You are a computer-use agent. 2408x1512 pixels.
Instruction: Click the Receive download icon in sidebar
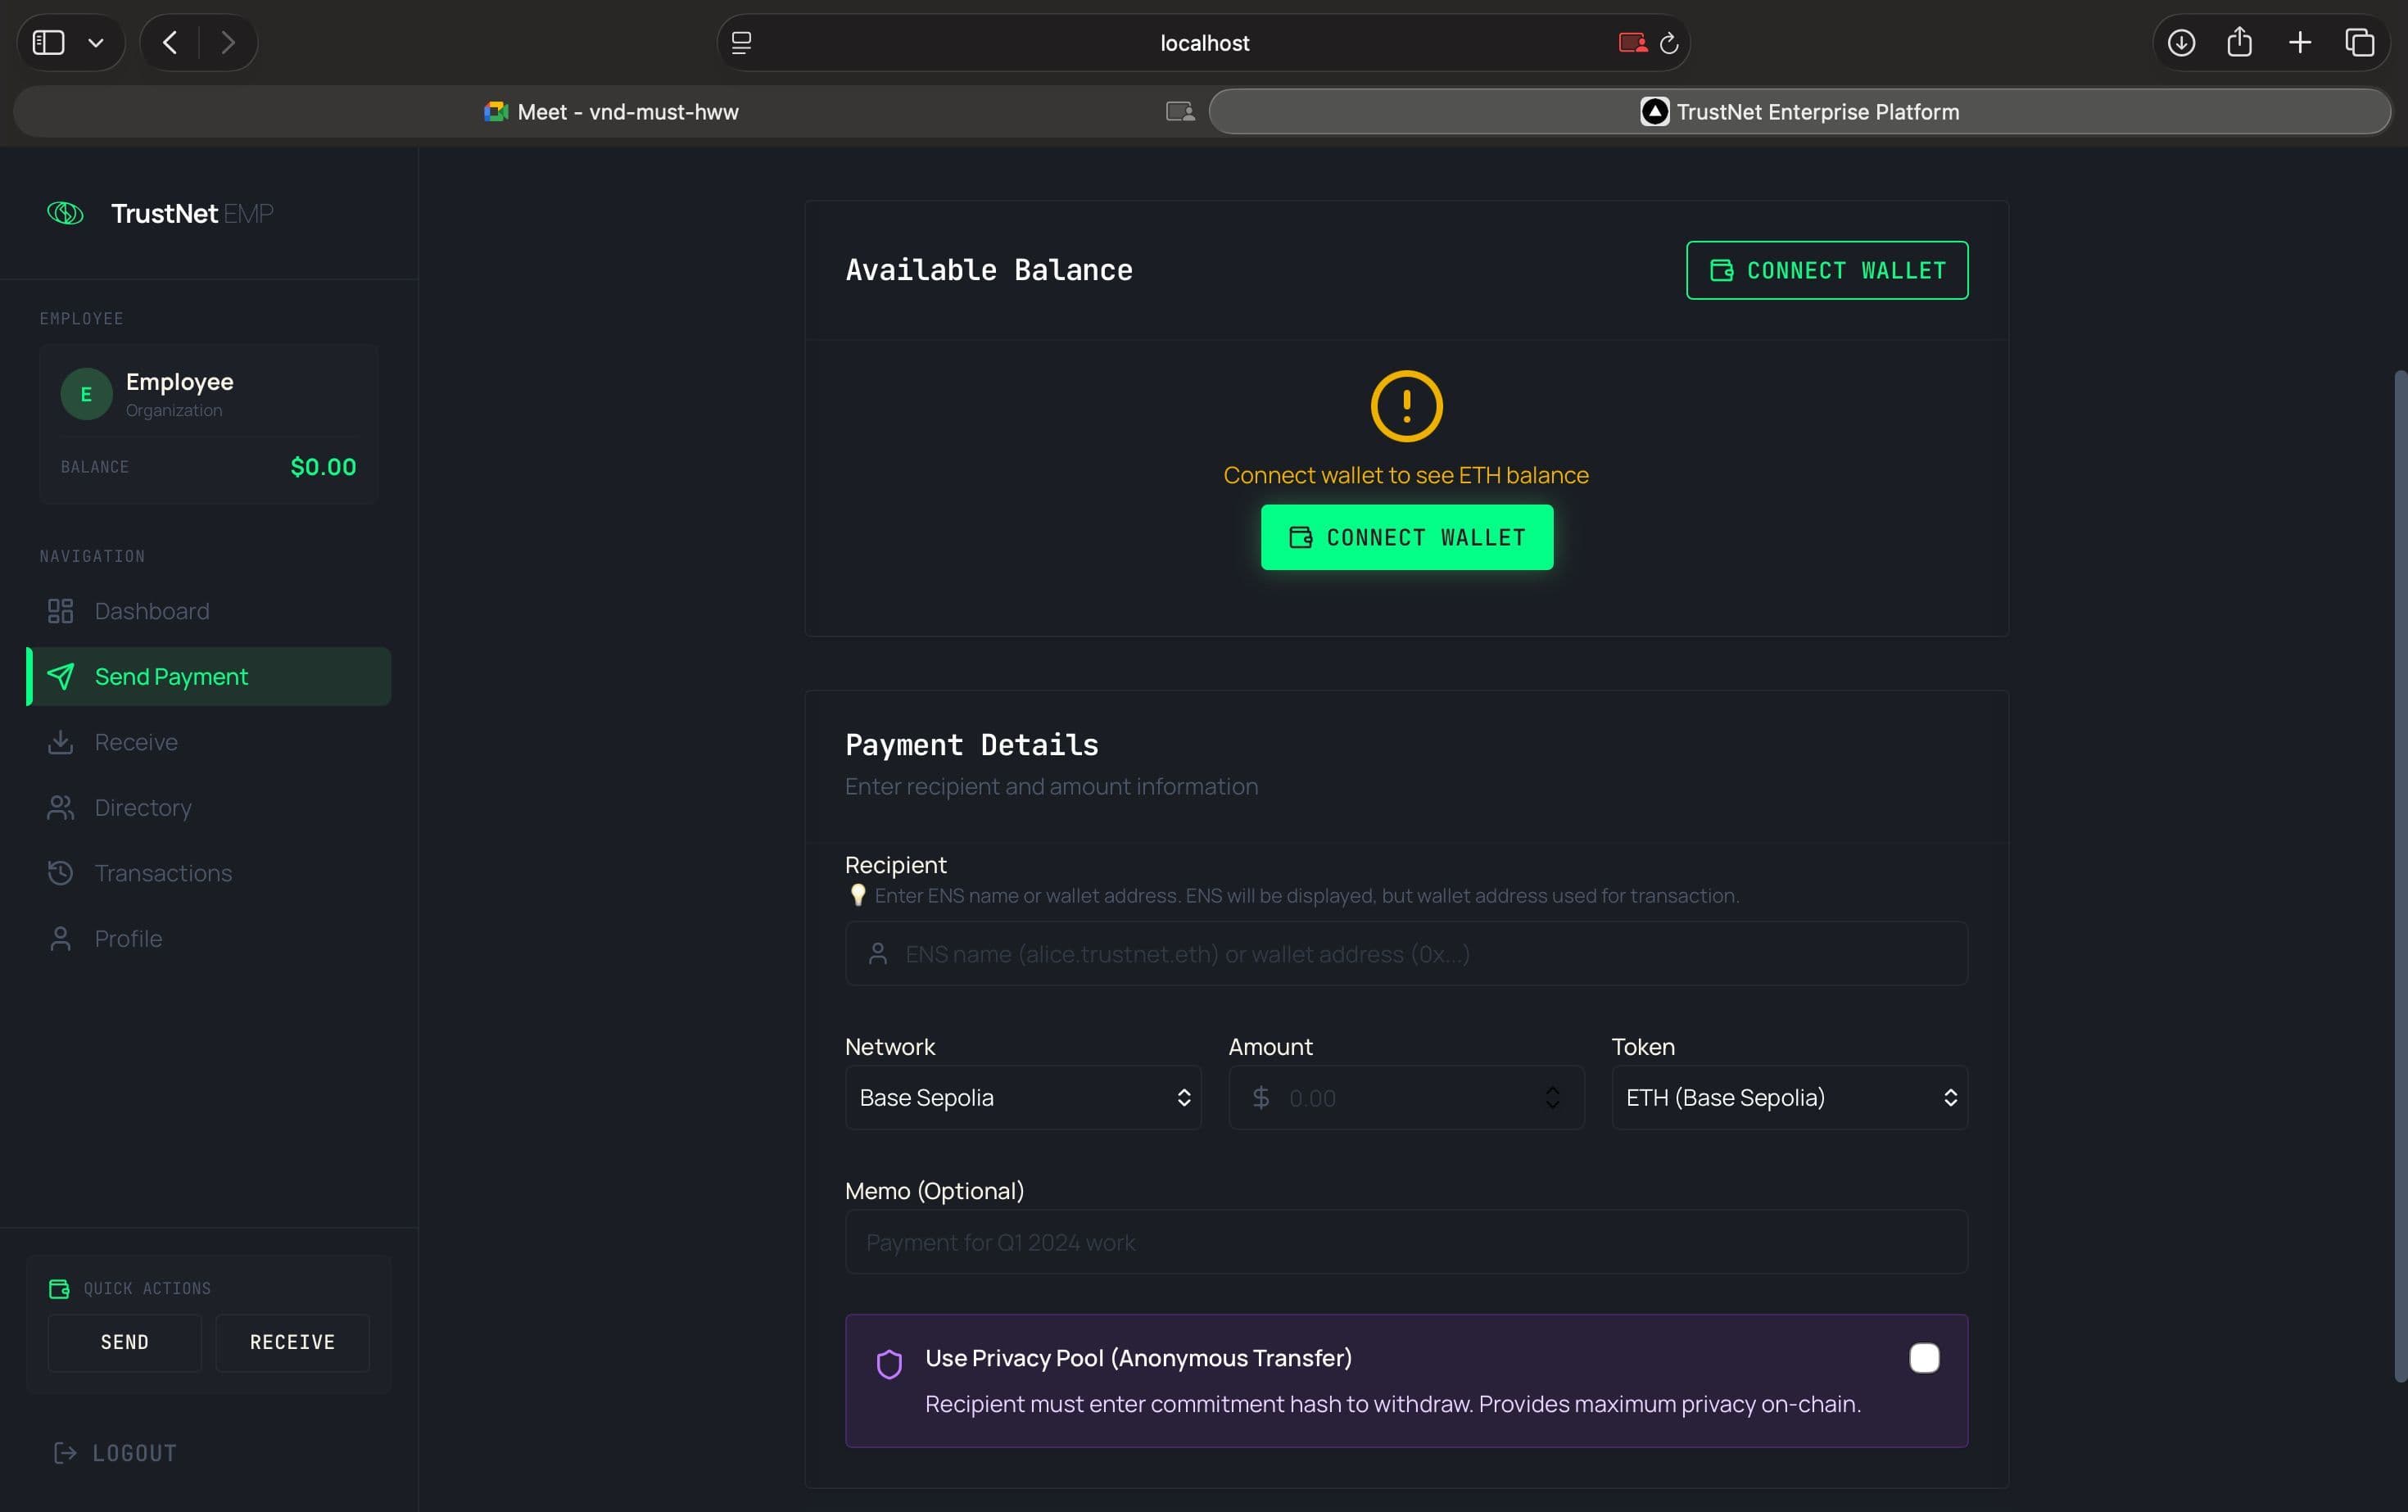tap(61, 742)
